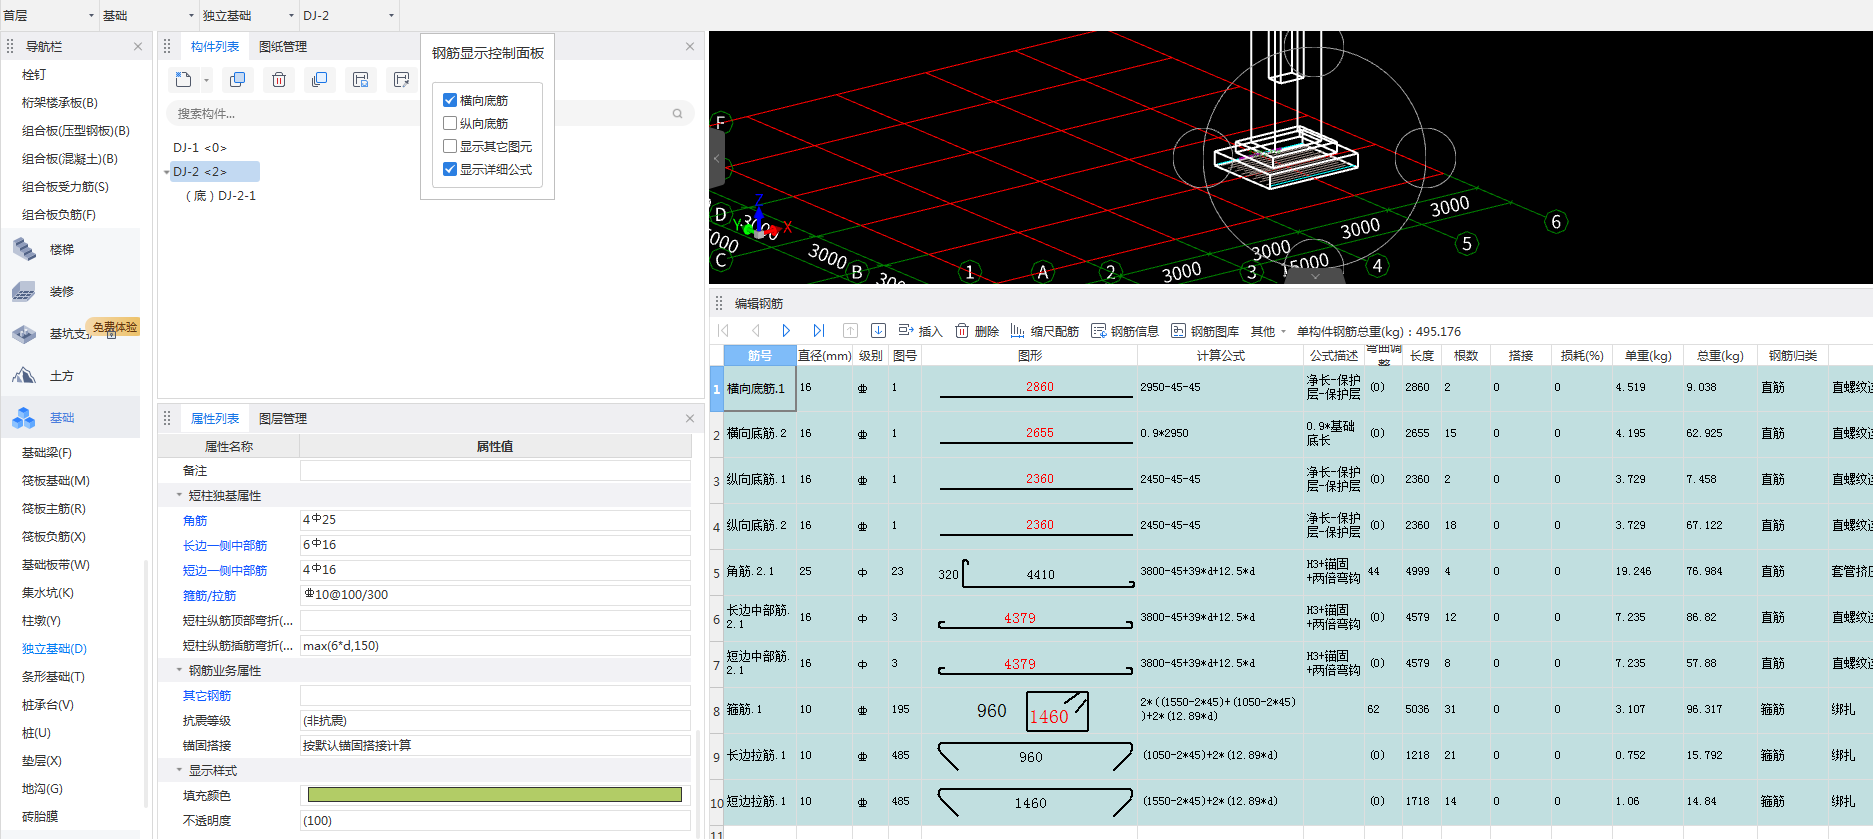Go to previous rebar row icon
This screenshot has width=1873, height=839.
tap(755, 331)
